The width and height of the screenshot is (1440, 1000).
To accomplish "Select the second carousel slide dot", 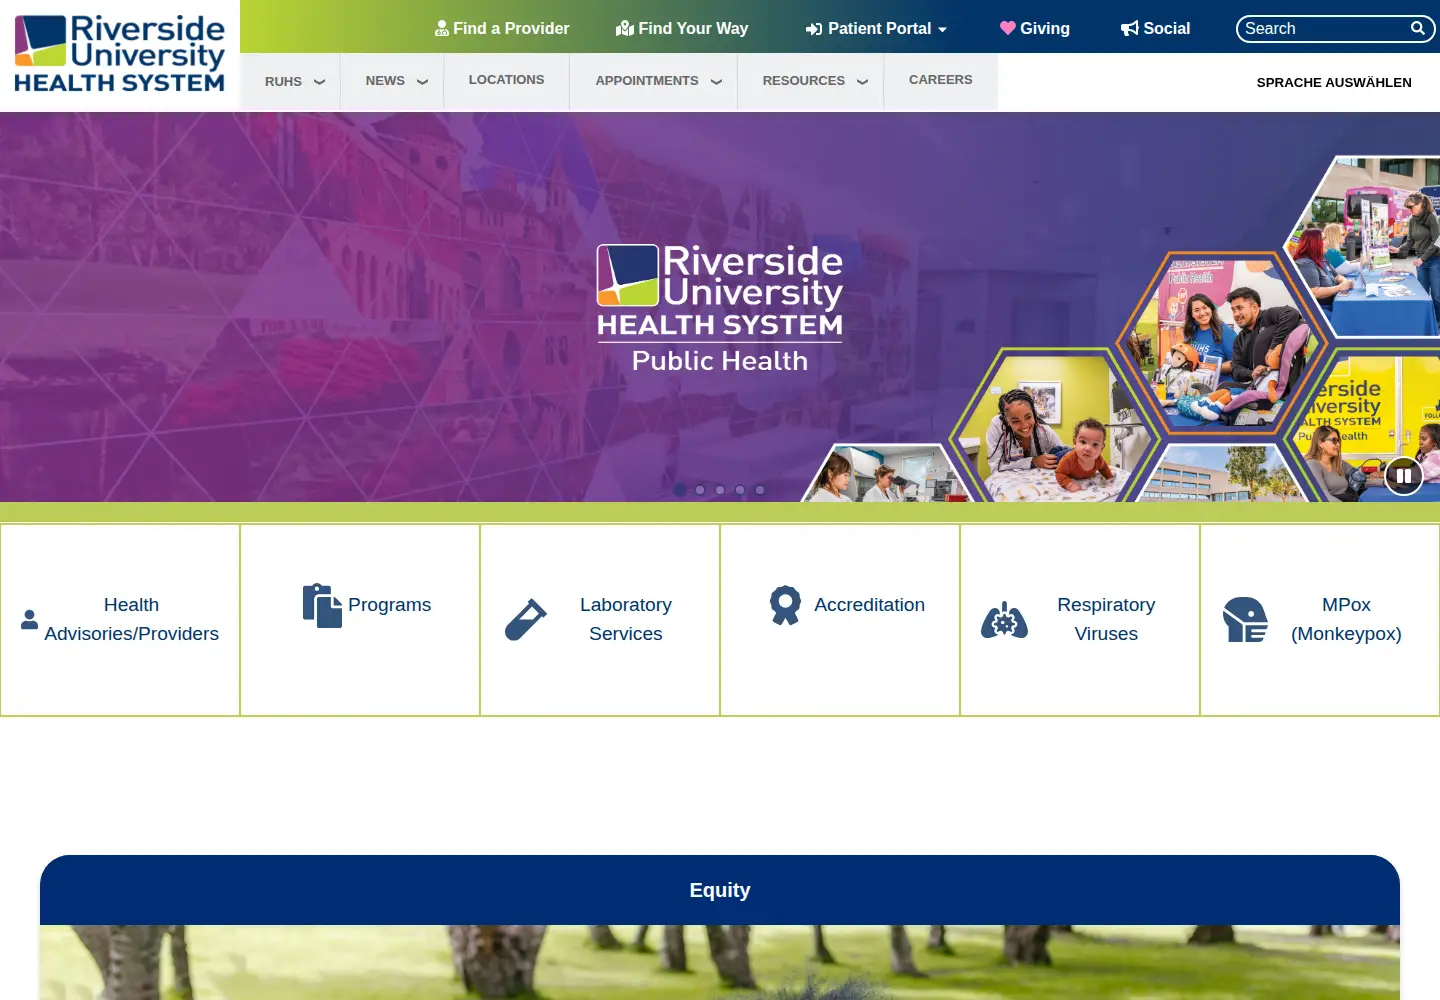I will point(700,490).
